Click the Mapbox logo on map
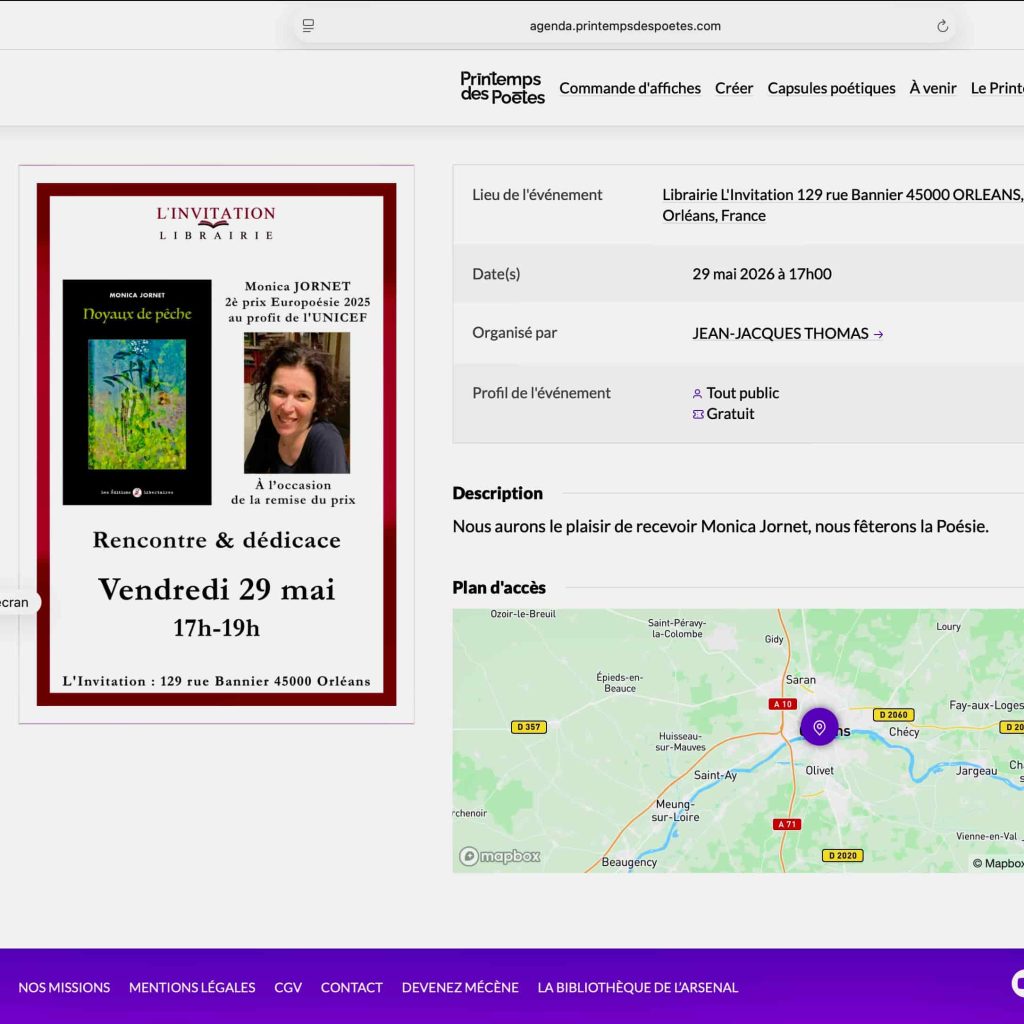1024x1024 pixels. [500, 856]
